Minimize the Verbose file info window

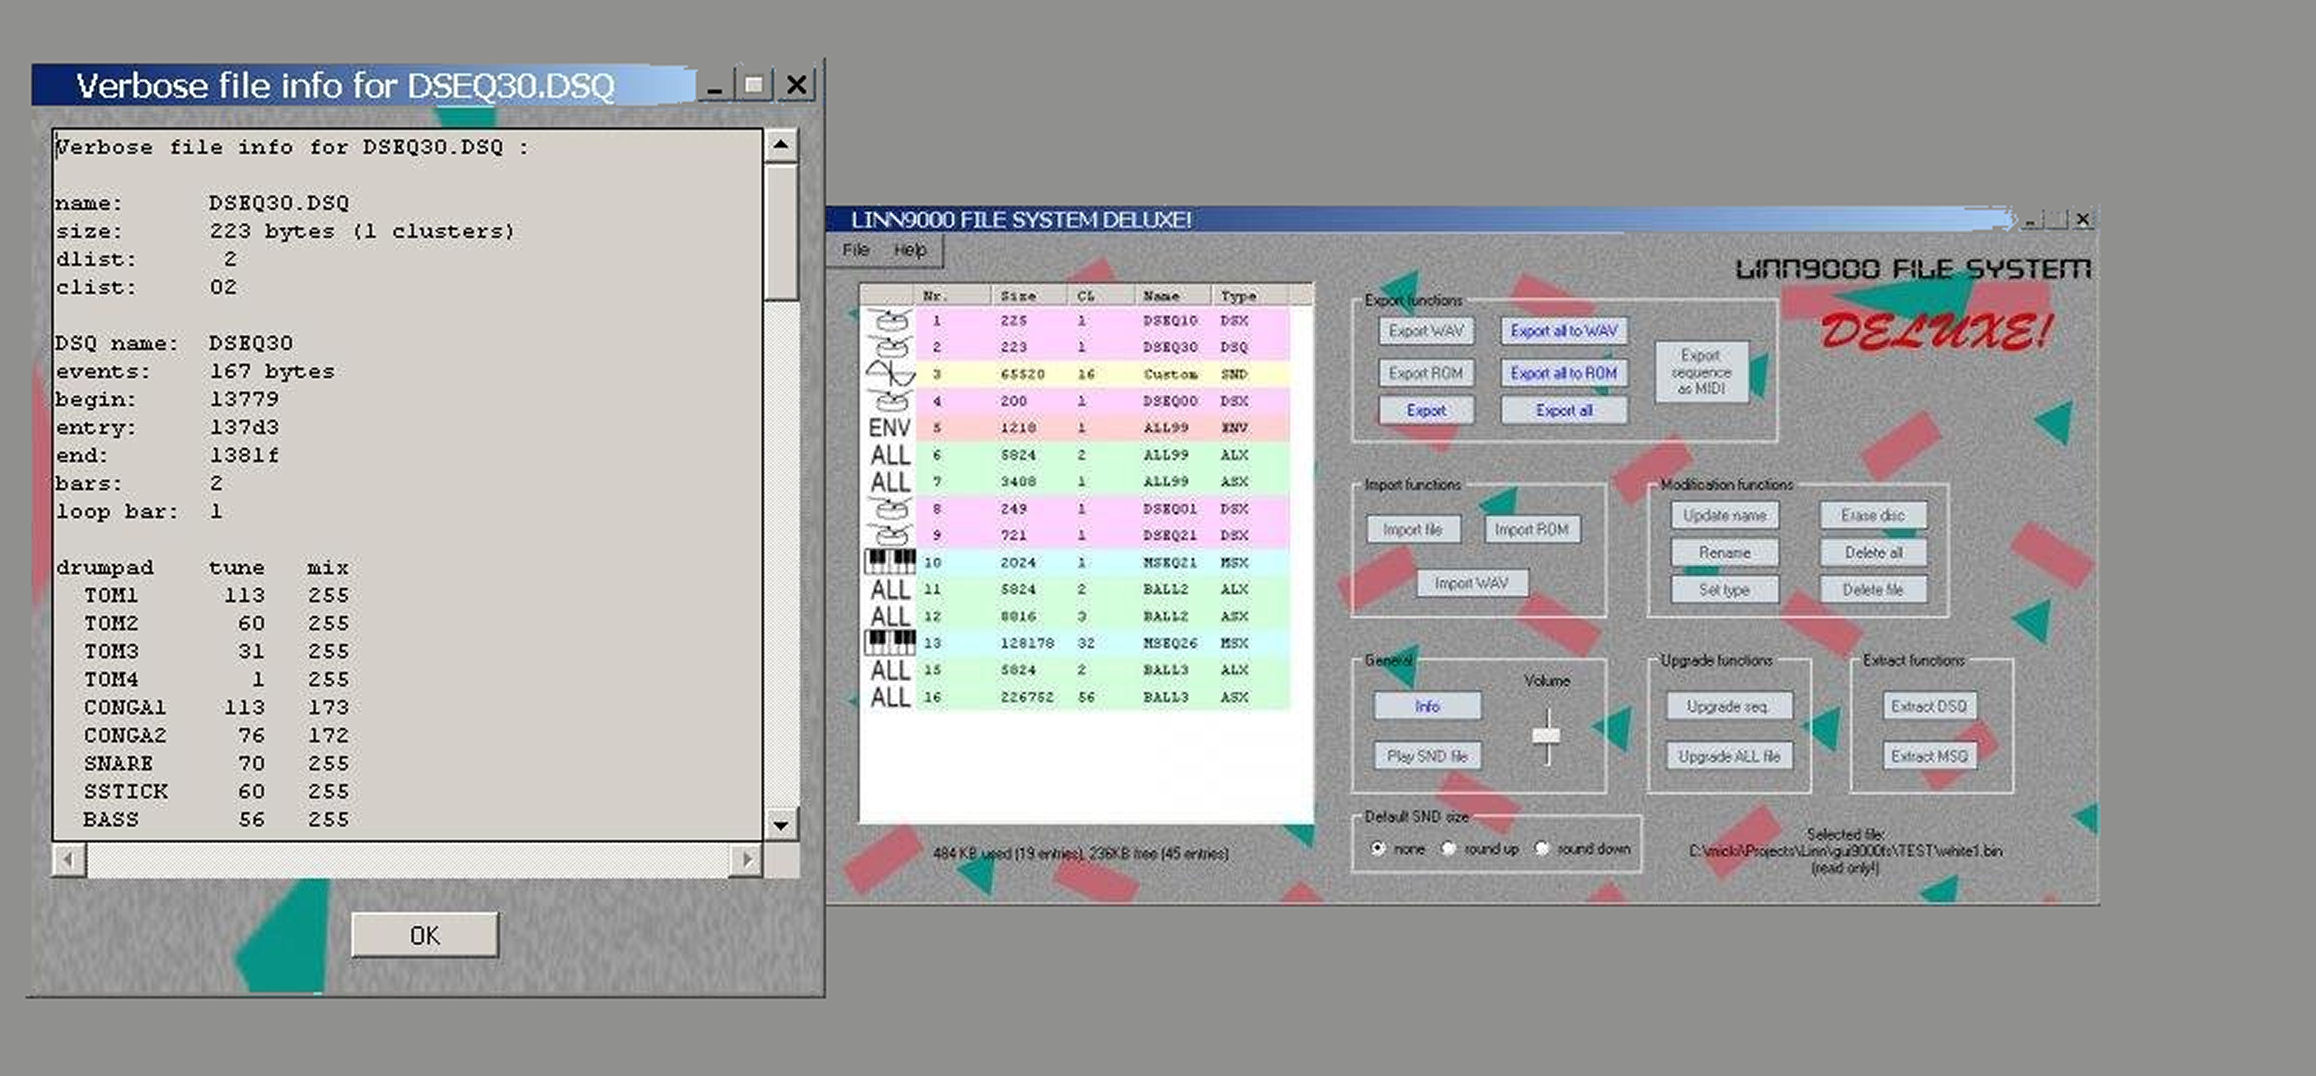713,85
